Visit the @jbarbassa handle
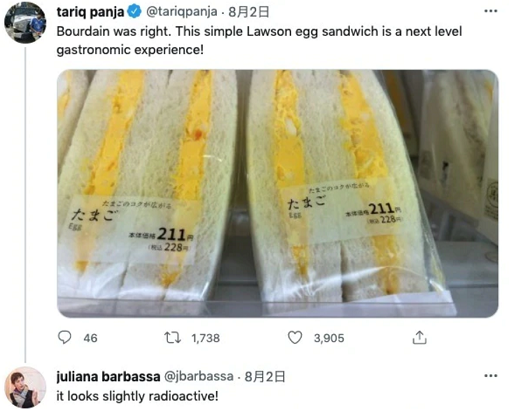The image size is (512, 409). click(199, 376)
